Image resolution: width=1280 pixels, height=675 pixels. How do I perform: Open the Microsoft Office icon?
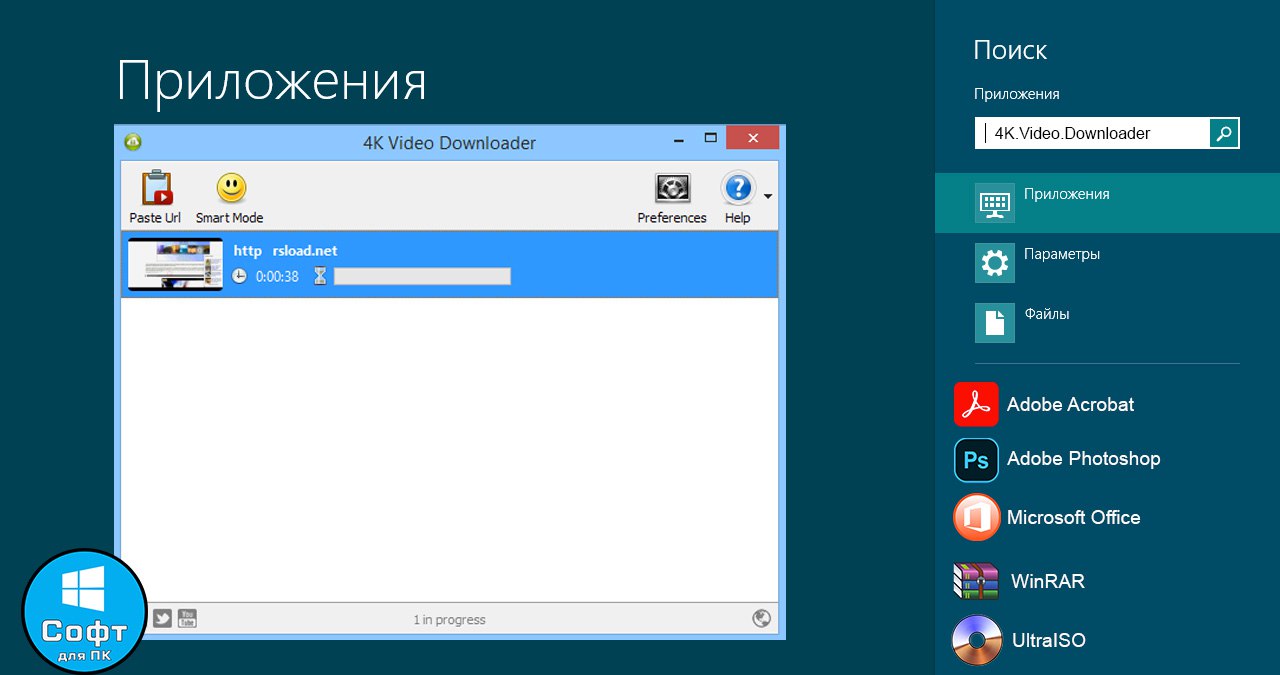(976, 517)
